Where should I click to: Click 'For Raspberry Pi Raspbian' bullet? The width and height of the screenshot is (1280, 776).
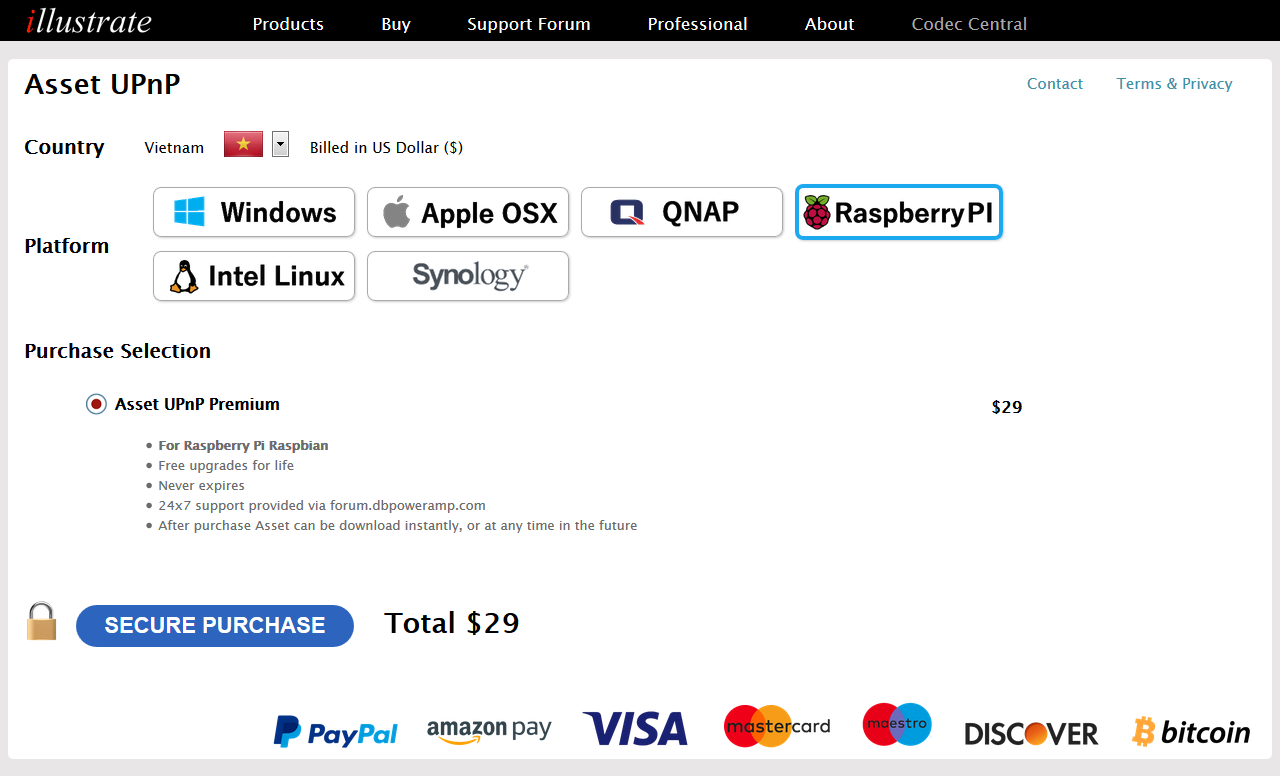coord(243,446)
